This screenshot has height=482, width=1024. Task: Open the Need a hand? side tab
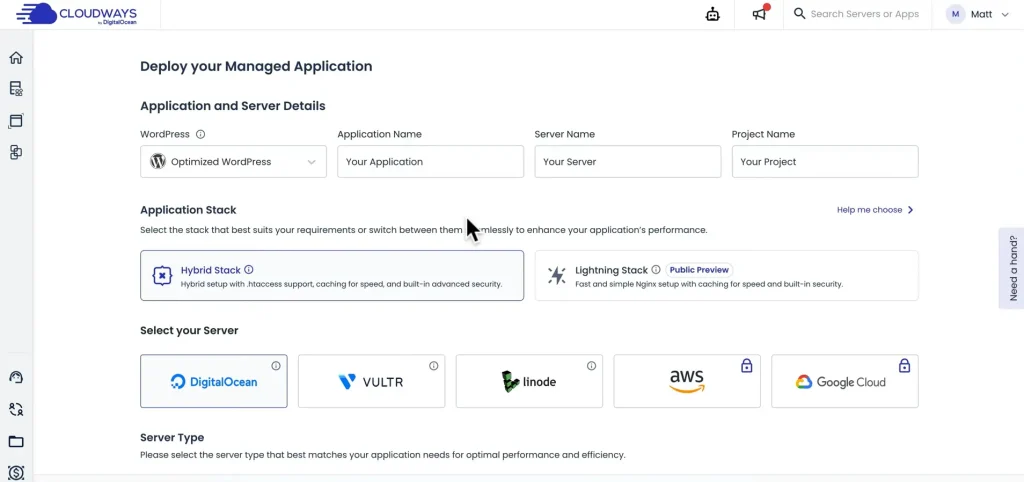[1012, 268]
